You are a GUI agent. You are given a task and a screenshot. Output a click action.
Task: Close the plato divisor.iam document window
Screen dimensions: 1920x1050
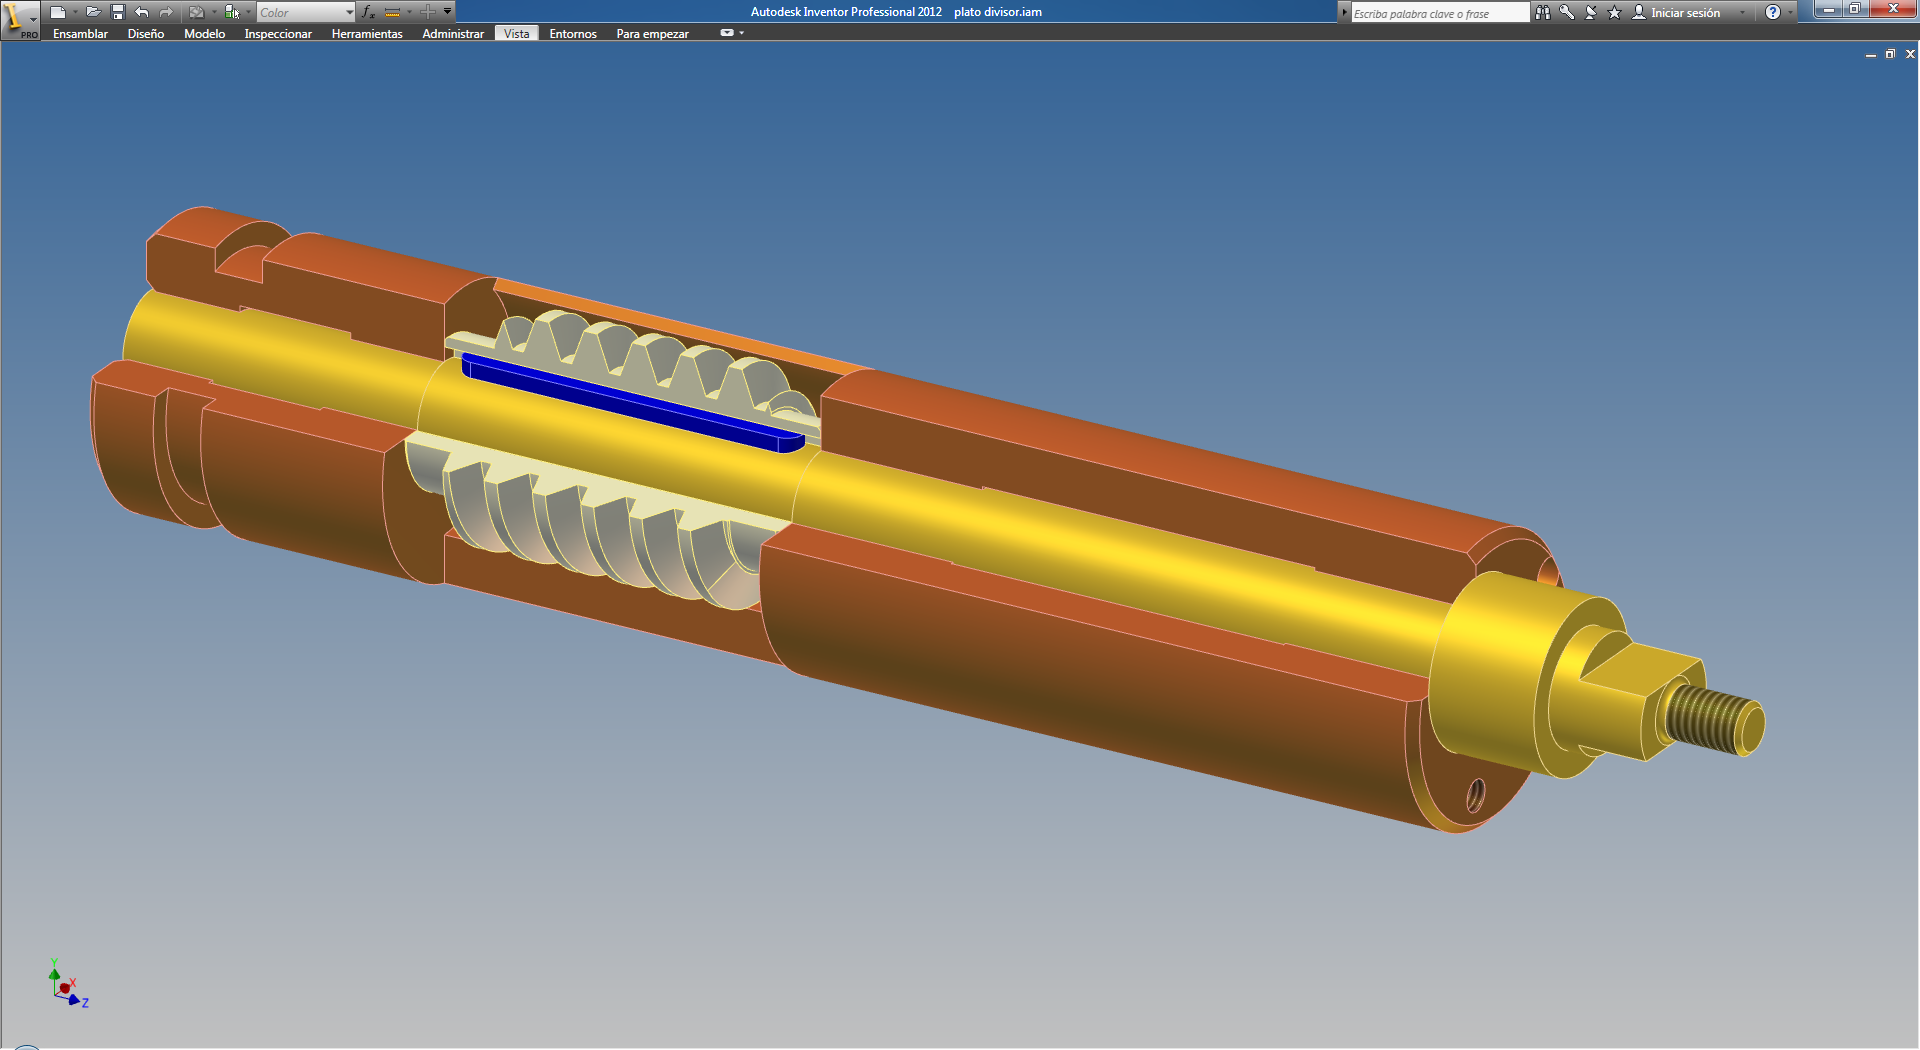[1910, 54]
